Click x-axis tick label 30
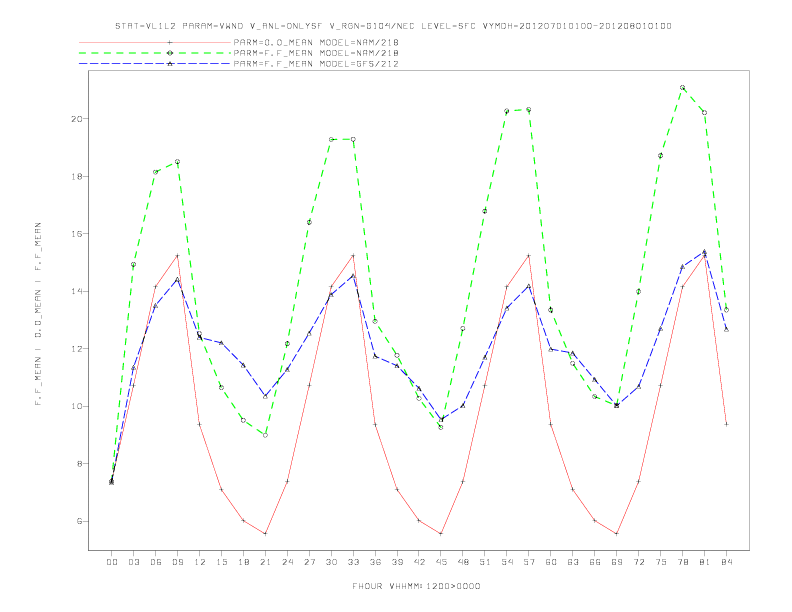 [x=331, y=562]
